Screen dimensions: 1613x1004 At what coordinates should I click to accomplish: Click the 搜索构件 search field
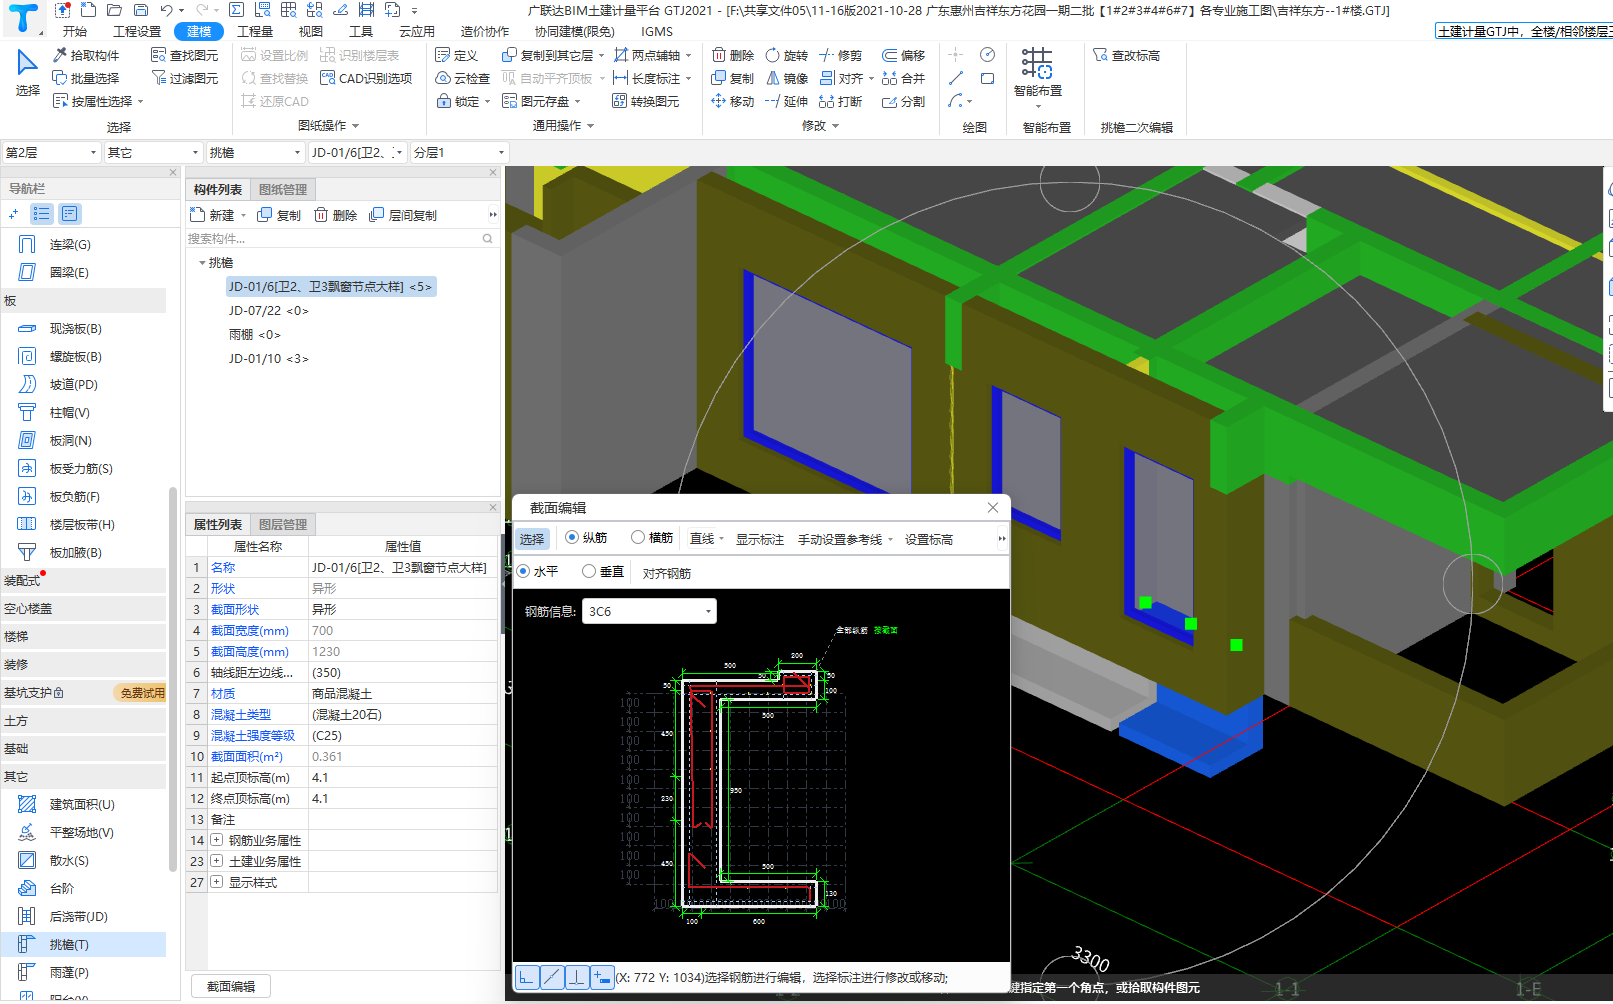pos(340,238)
